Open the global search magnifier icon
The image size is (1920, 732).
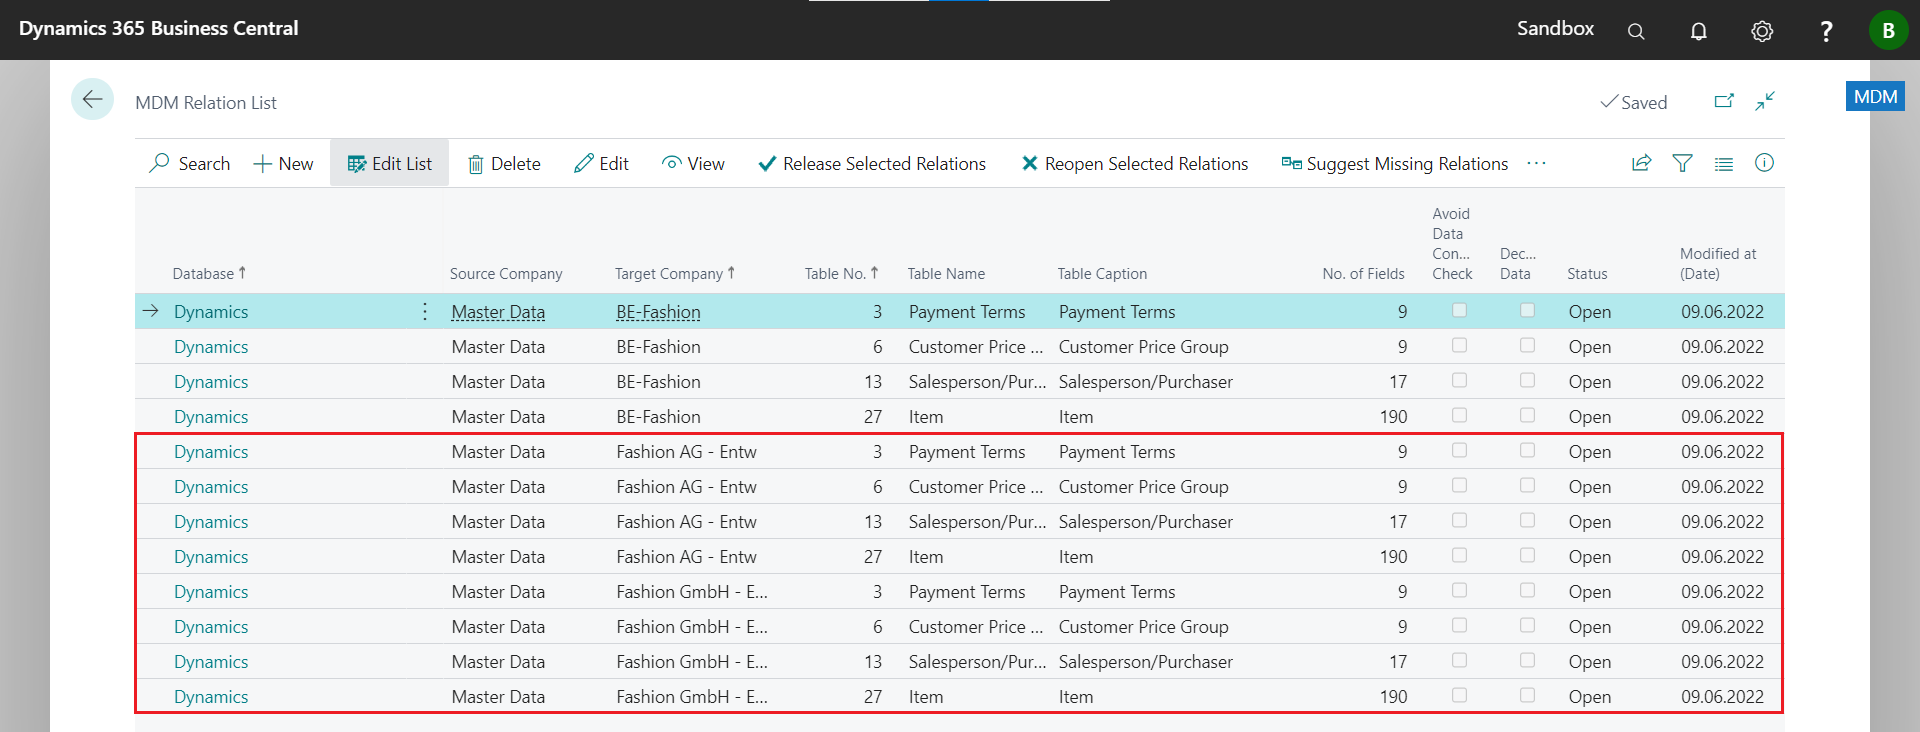[1636, 31]
